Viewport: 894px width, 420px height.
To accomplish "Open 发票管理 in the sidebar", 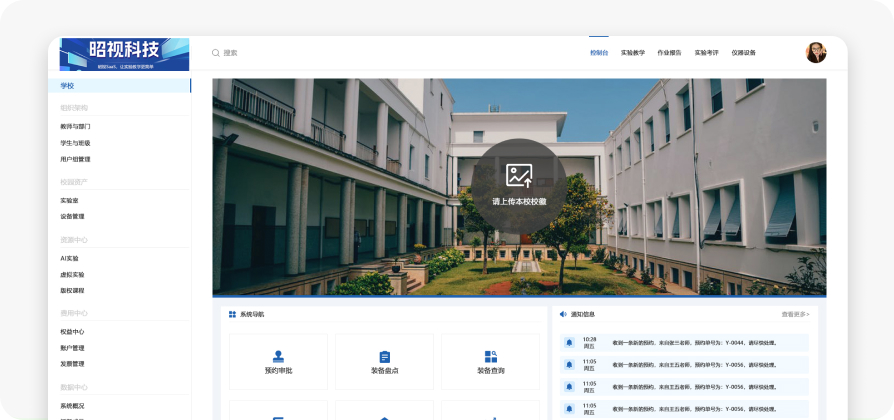I will tap(72, 364).
